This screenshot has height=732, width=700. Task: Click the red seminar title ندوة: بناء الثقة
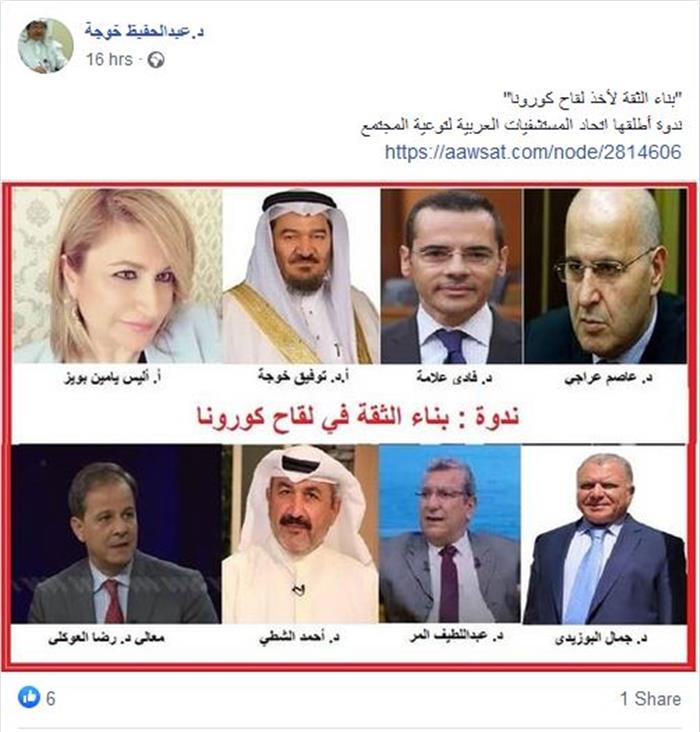tap(358, 415)
